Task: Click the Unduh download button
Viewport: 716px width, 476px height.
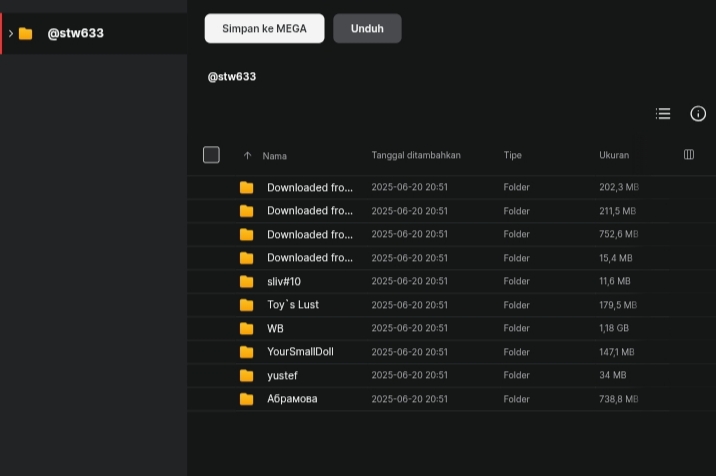Action: [x=367, y=28]
